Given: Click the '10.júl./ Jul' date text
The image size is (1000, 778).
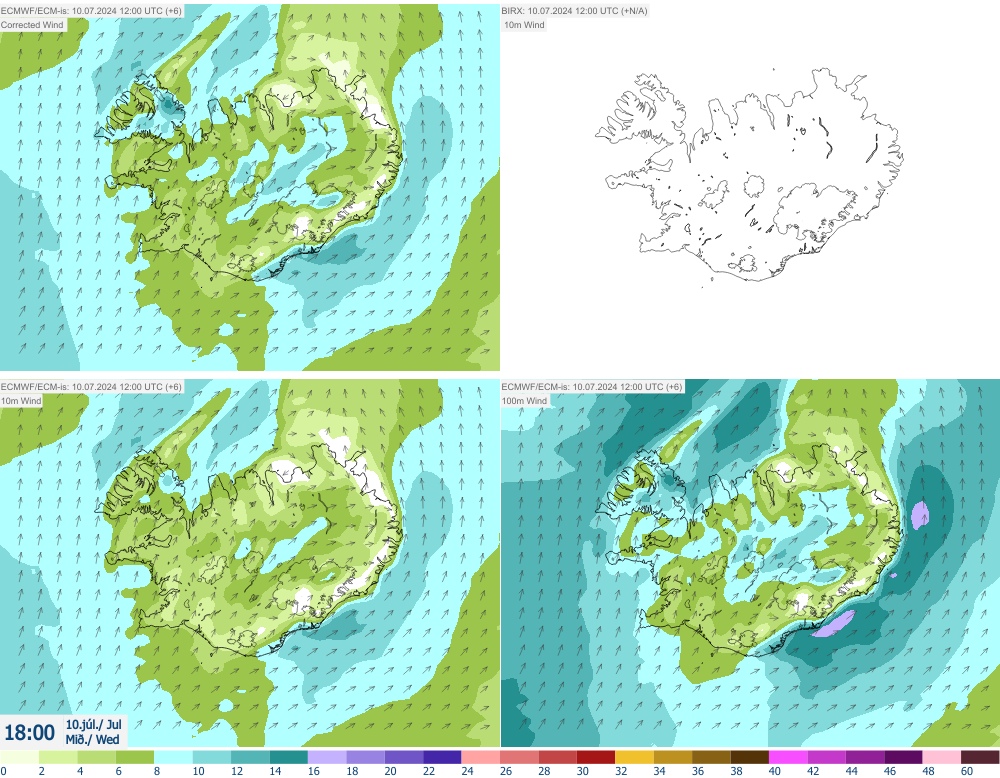Looking at the screenshot, I should click(x=93, y=724).
